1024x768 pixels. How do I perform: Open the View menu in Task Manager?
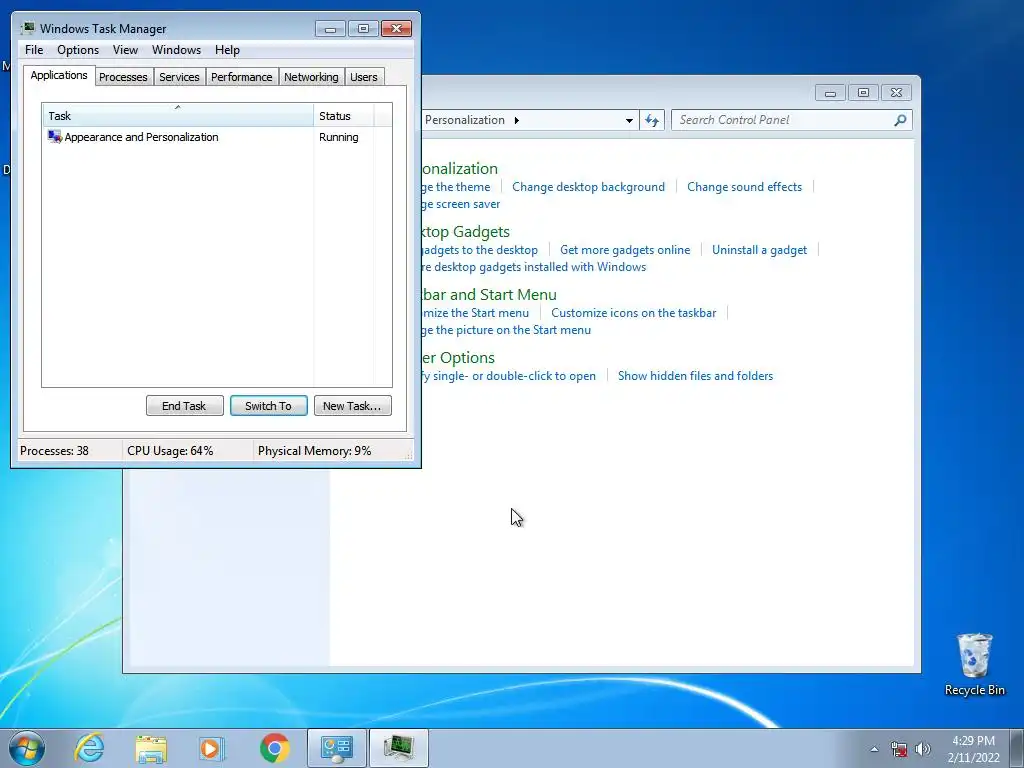[x=125, y=50]
